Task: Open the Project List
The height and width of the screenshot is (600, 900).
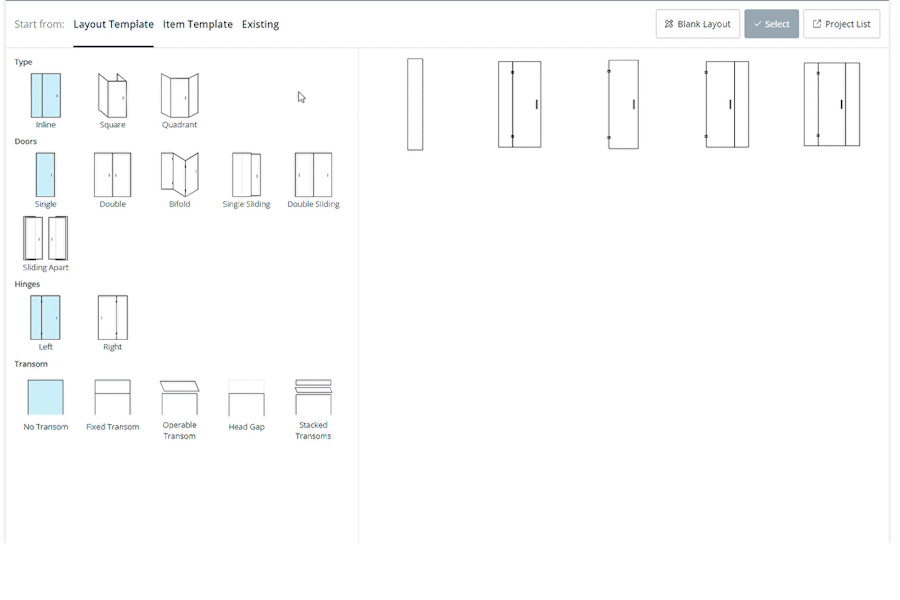Action: (841, 24)
